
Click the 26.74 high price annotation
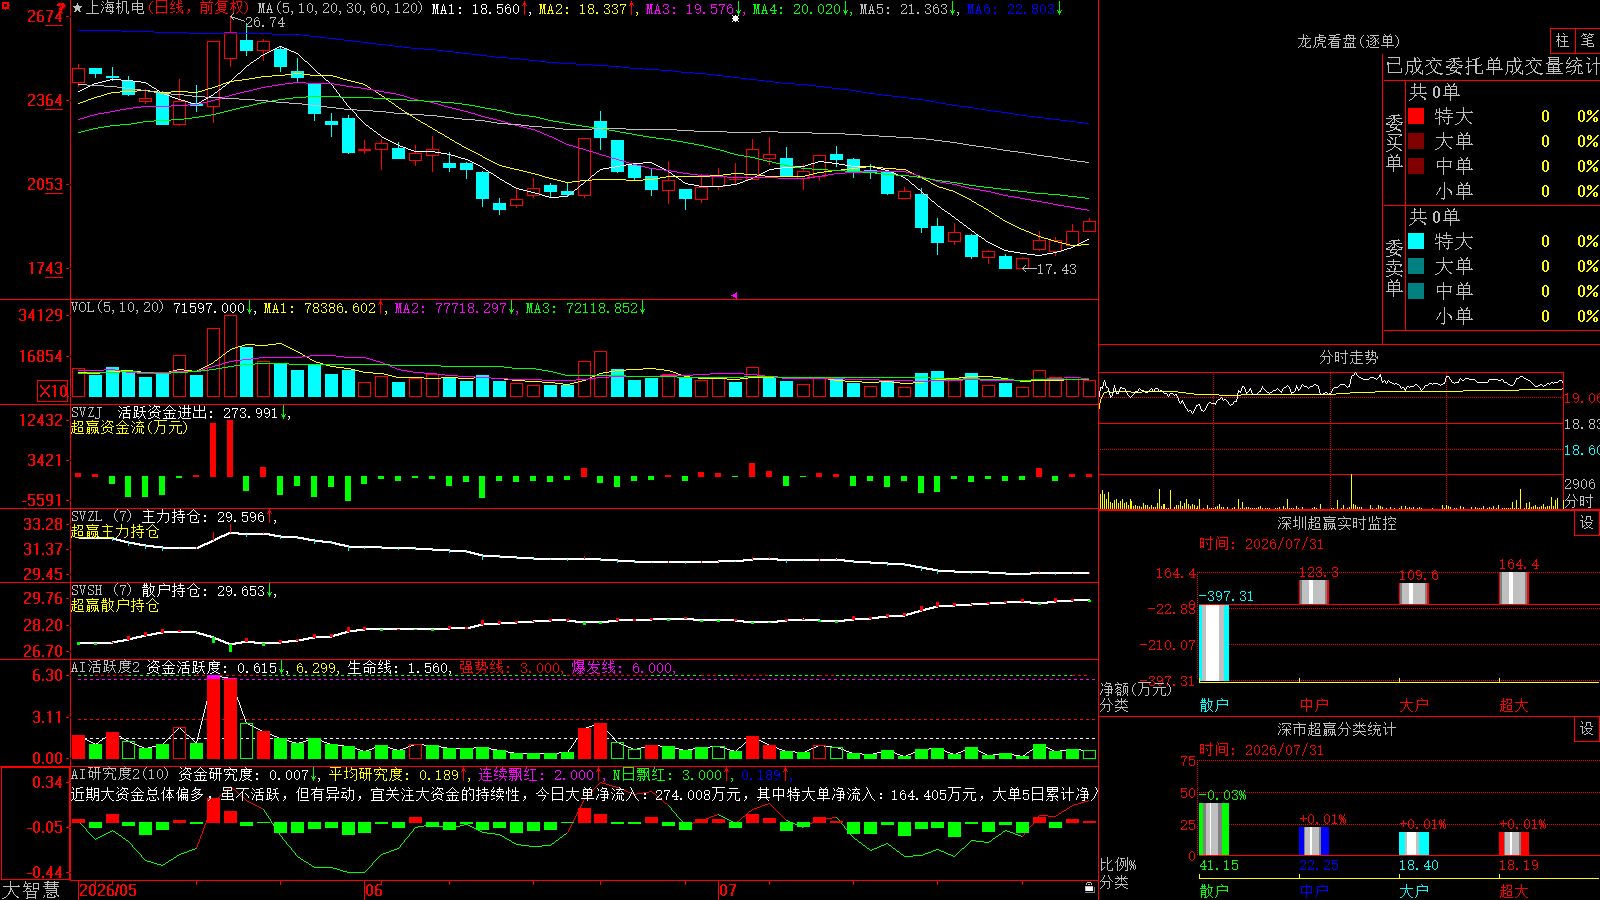point(265,22)
